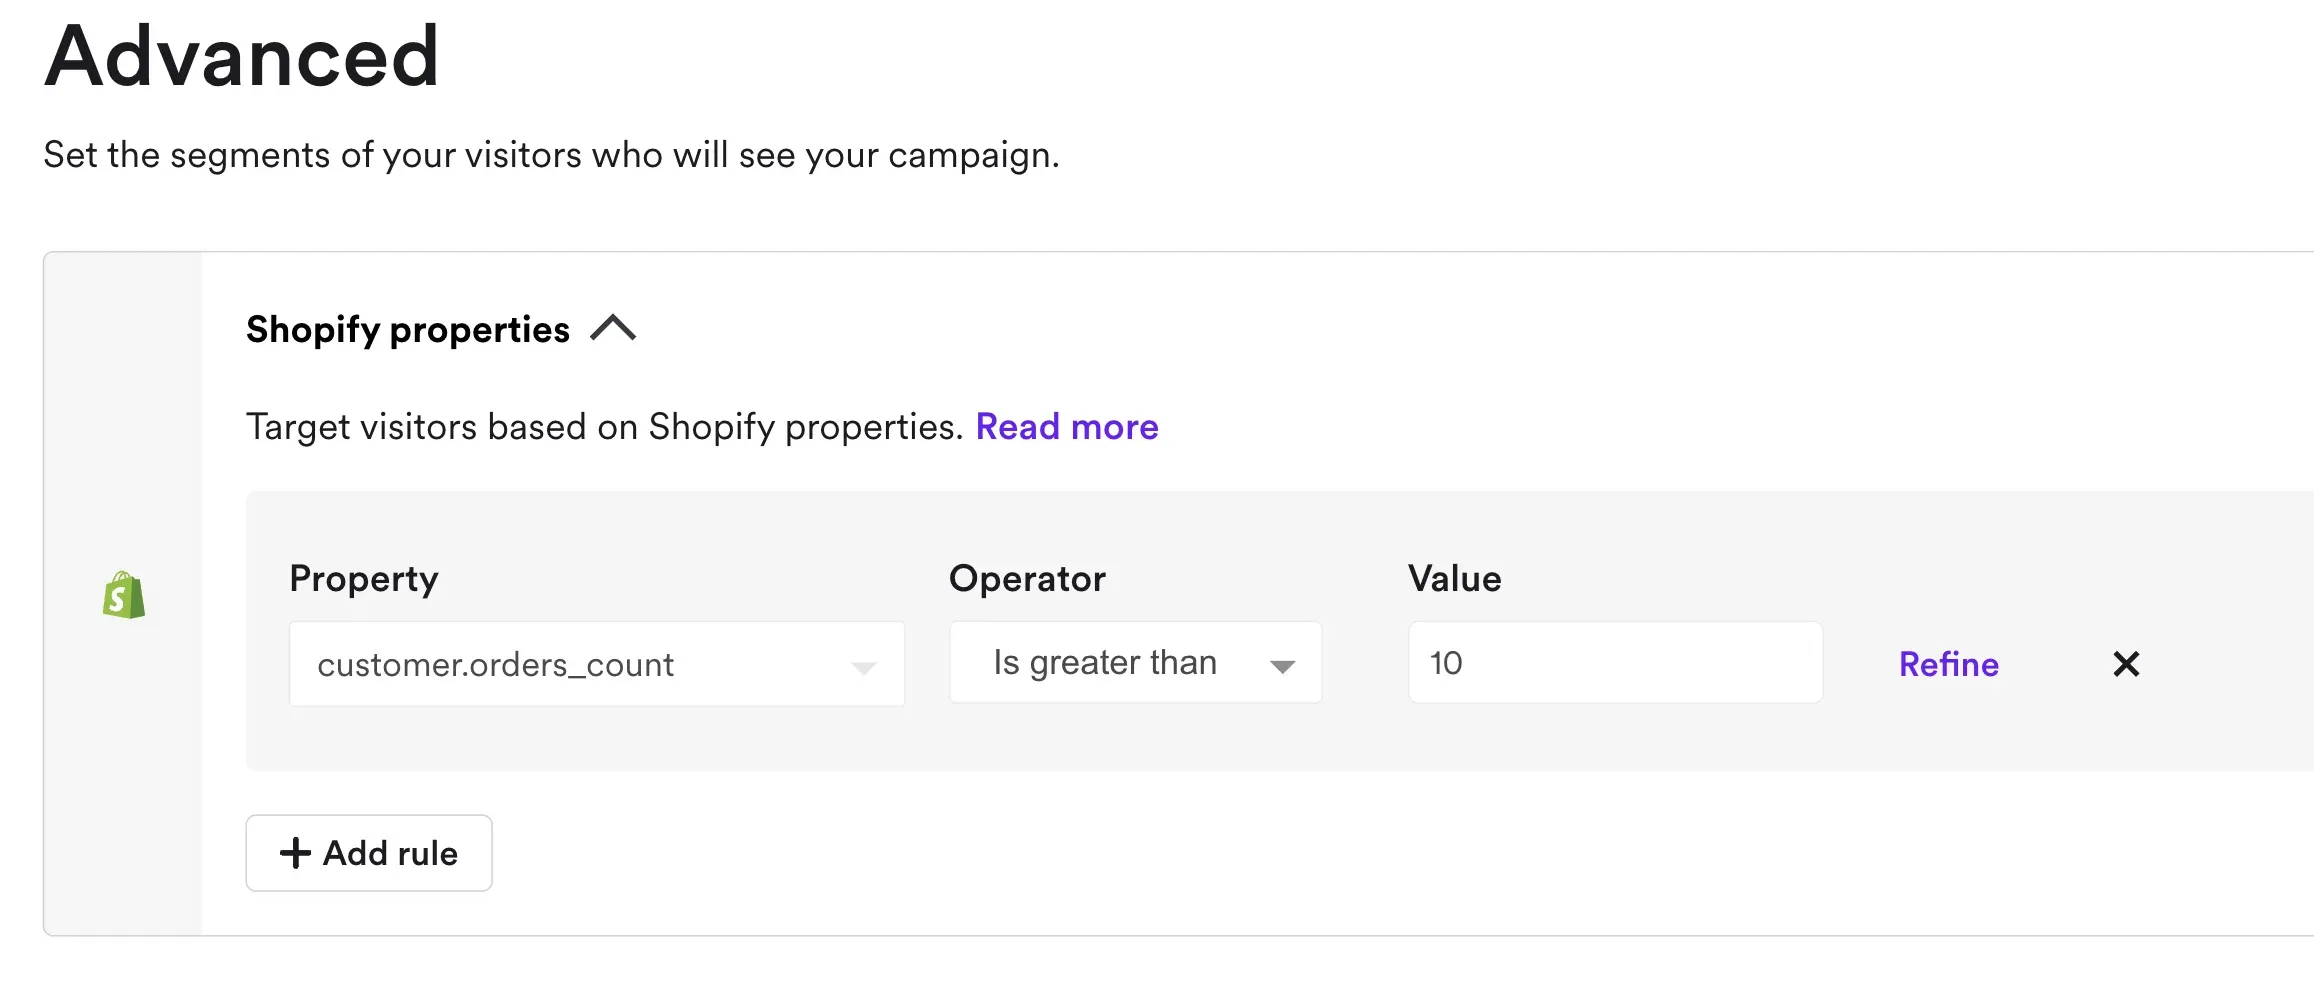Open the Is greater than operator dropdown
Image resolution: width=2314 pixels, height=992 pixels.
[1135, 662]
